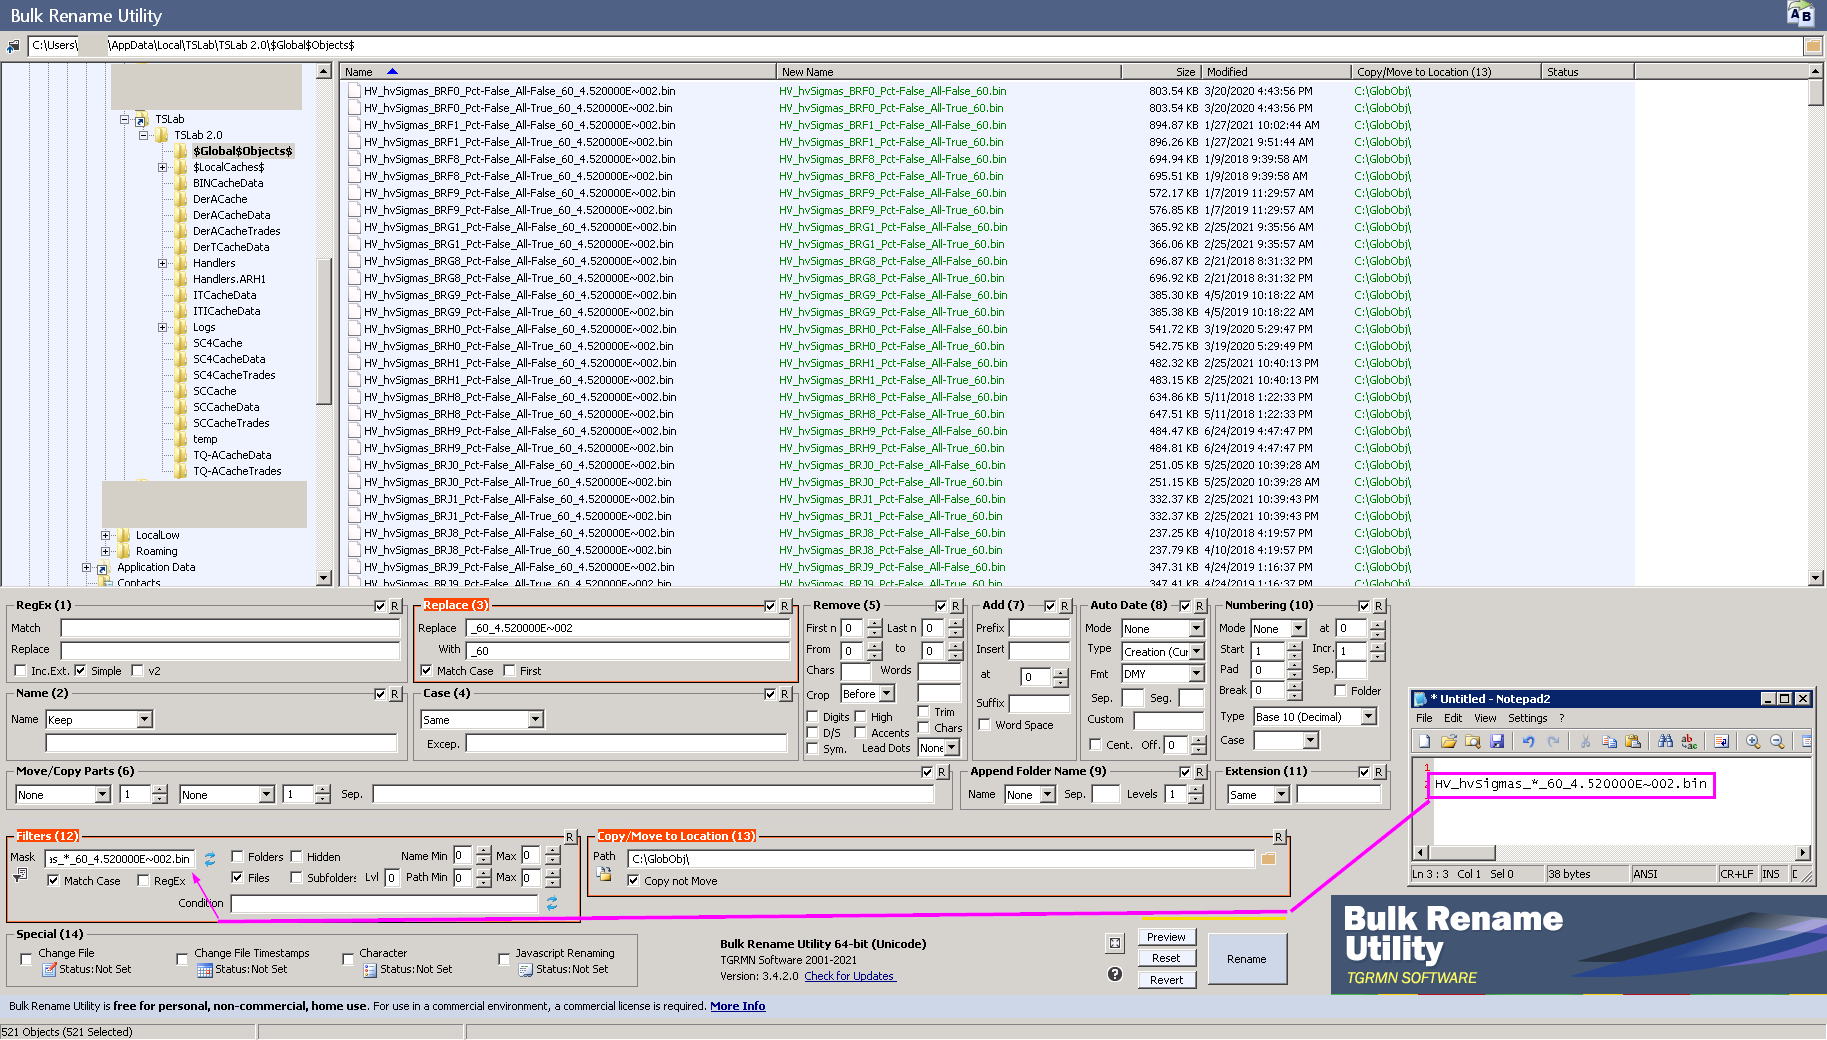The image size is (1827, 1040).
Task: Open the Edit menu in Notepad2
Action: tap(1452, 718)
